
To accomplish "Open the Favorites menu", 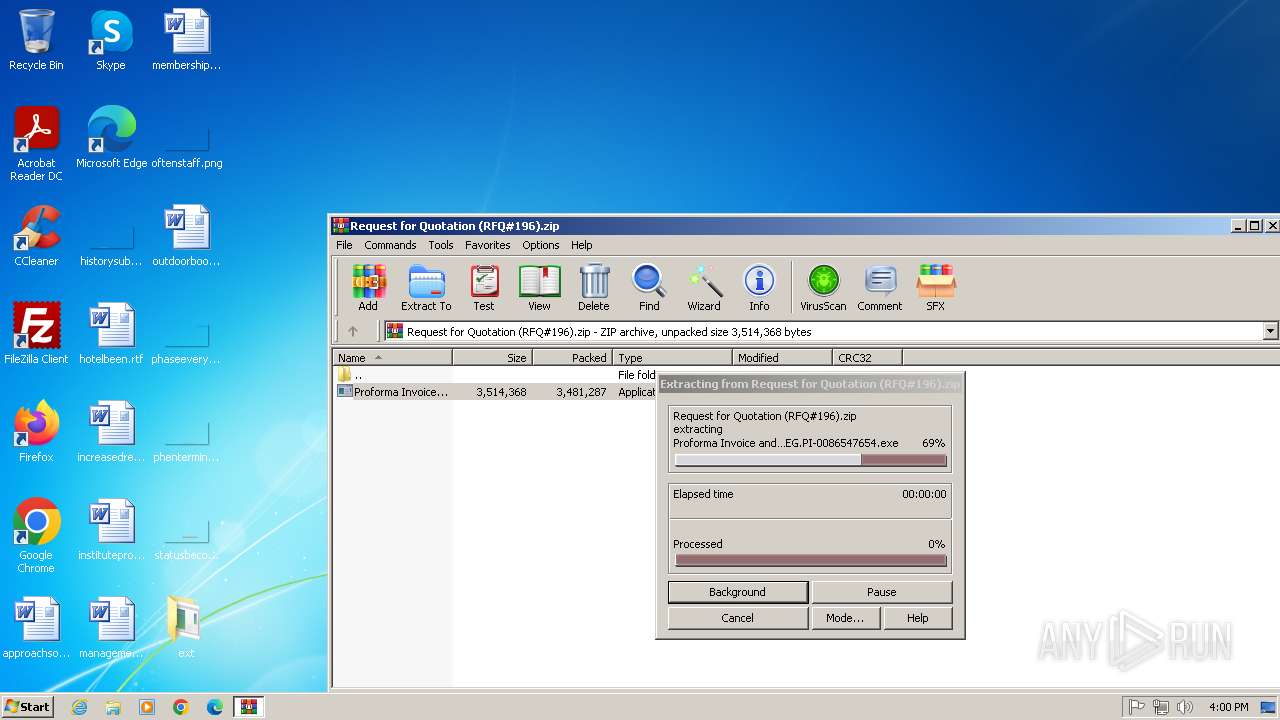I will pos(488,245).
